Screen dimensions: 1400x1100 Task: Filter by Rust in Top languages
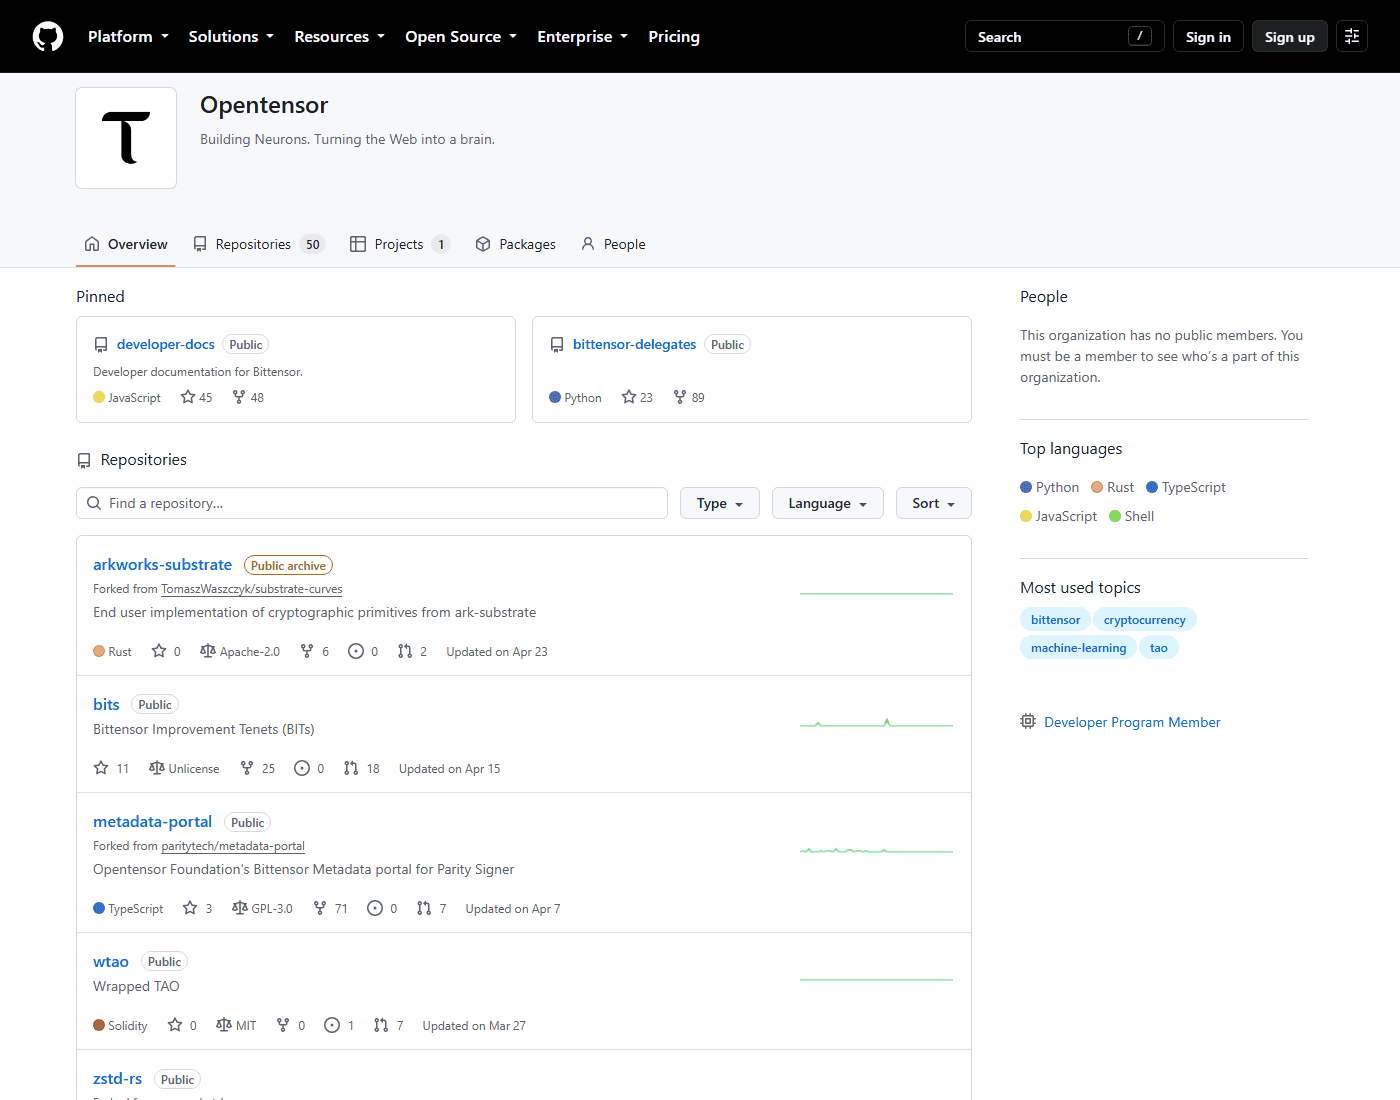pos(1113,487)
